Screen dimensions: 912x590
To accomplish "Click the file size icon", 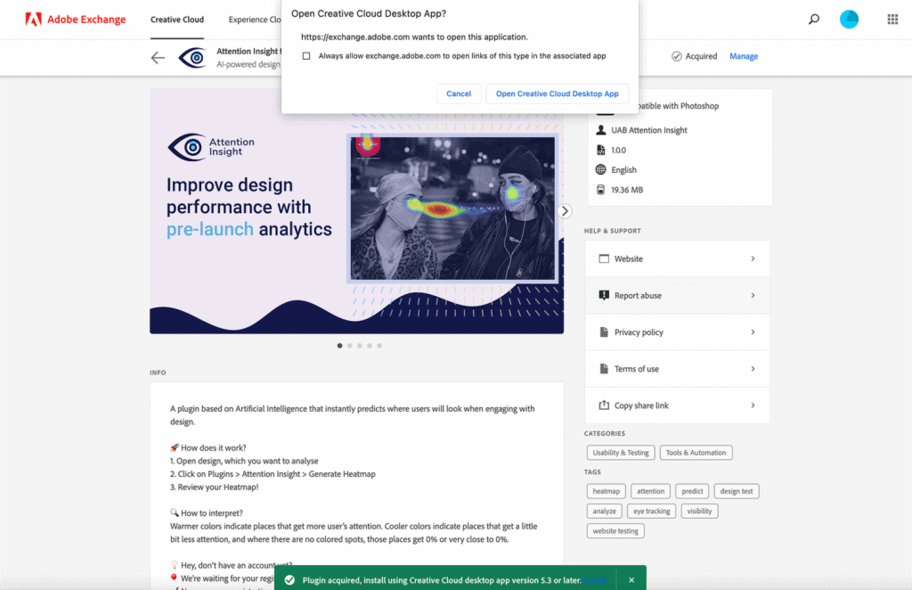I will (601, 189).
